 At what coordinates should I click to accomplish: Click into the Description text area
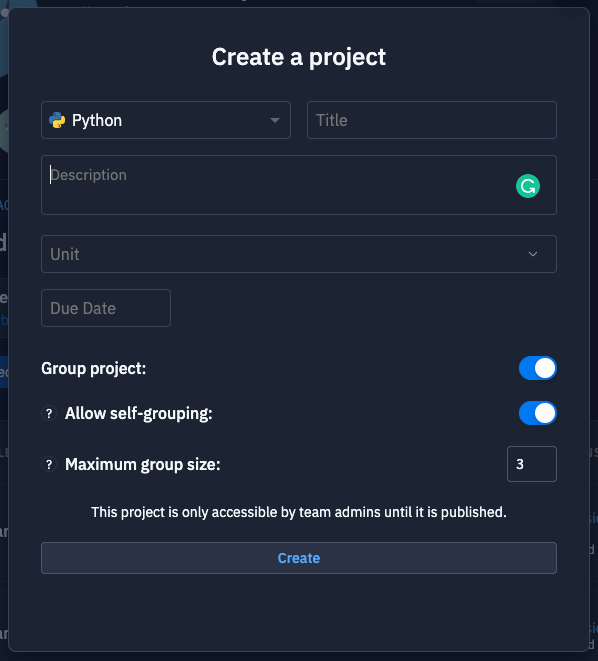click(x=299, y=185)
